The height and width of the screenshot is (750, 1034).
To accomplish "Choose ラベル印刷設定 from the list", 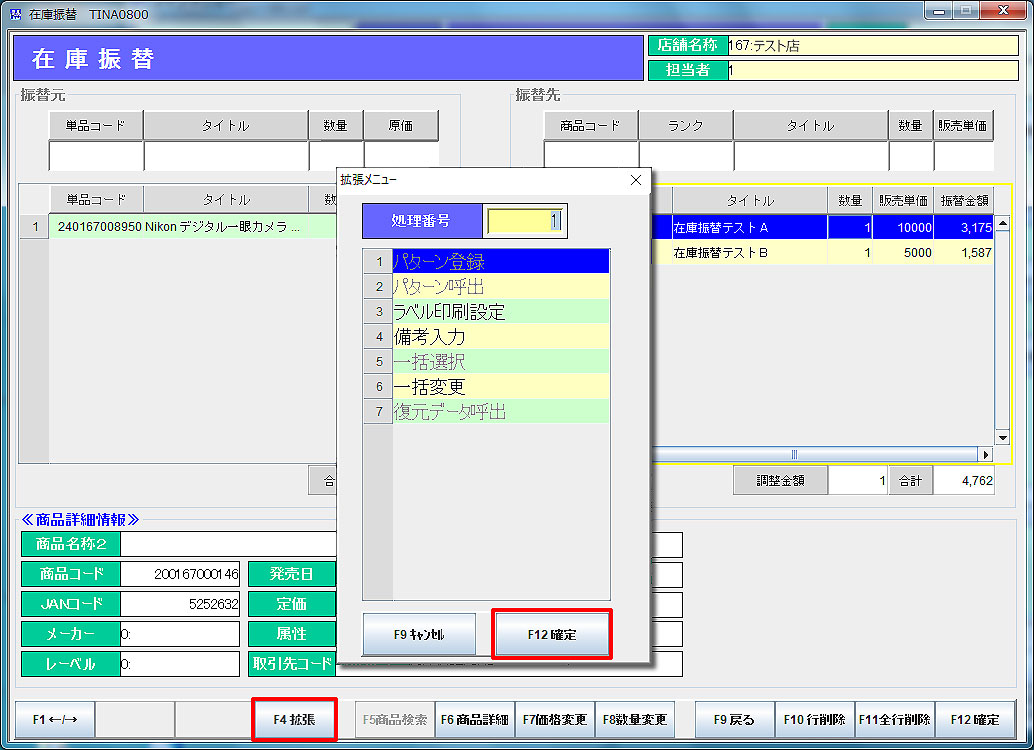I will click(500, 311).
